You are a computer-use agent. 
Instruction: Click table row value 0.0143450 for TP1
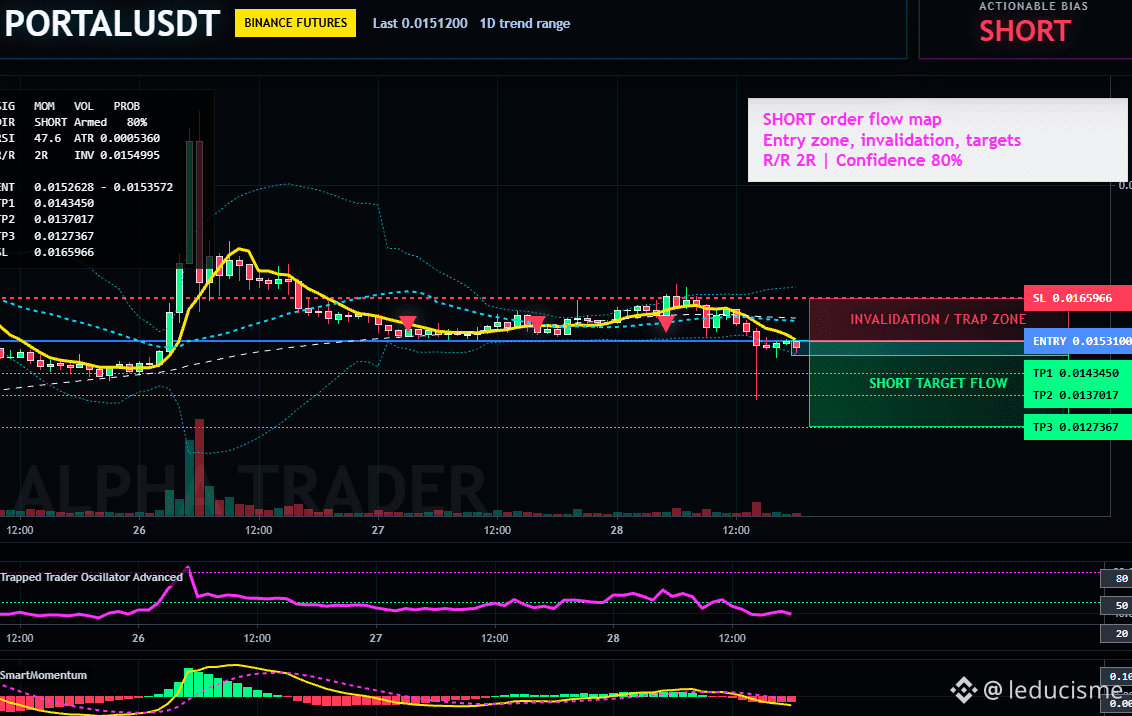coord(64,203)
